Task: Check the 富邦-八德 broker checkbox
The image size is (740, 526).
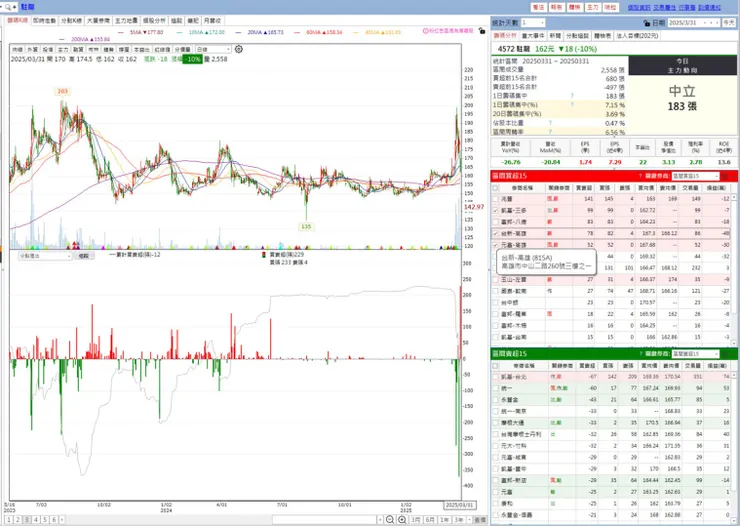Action: 495,222
